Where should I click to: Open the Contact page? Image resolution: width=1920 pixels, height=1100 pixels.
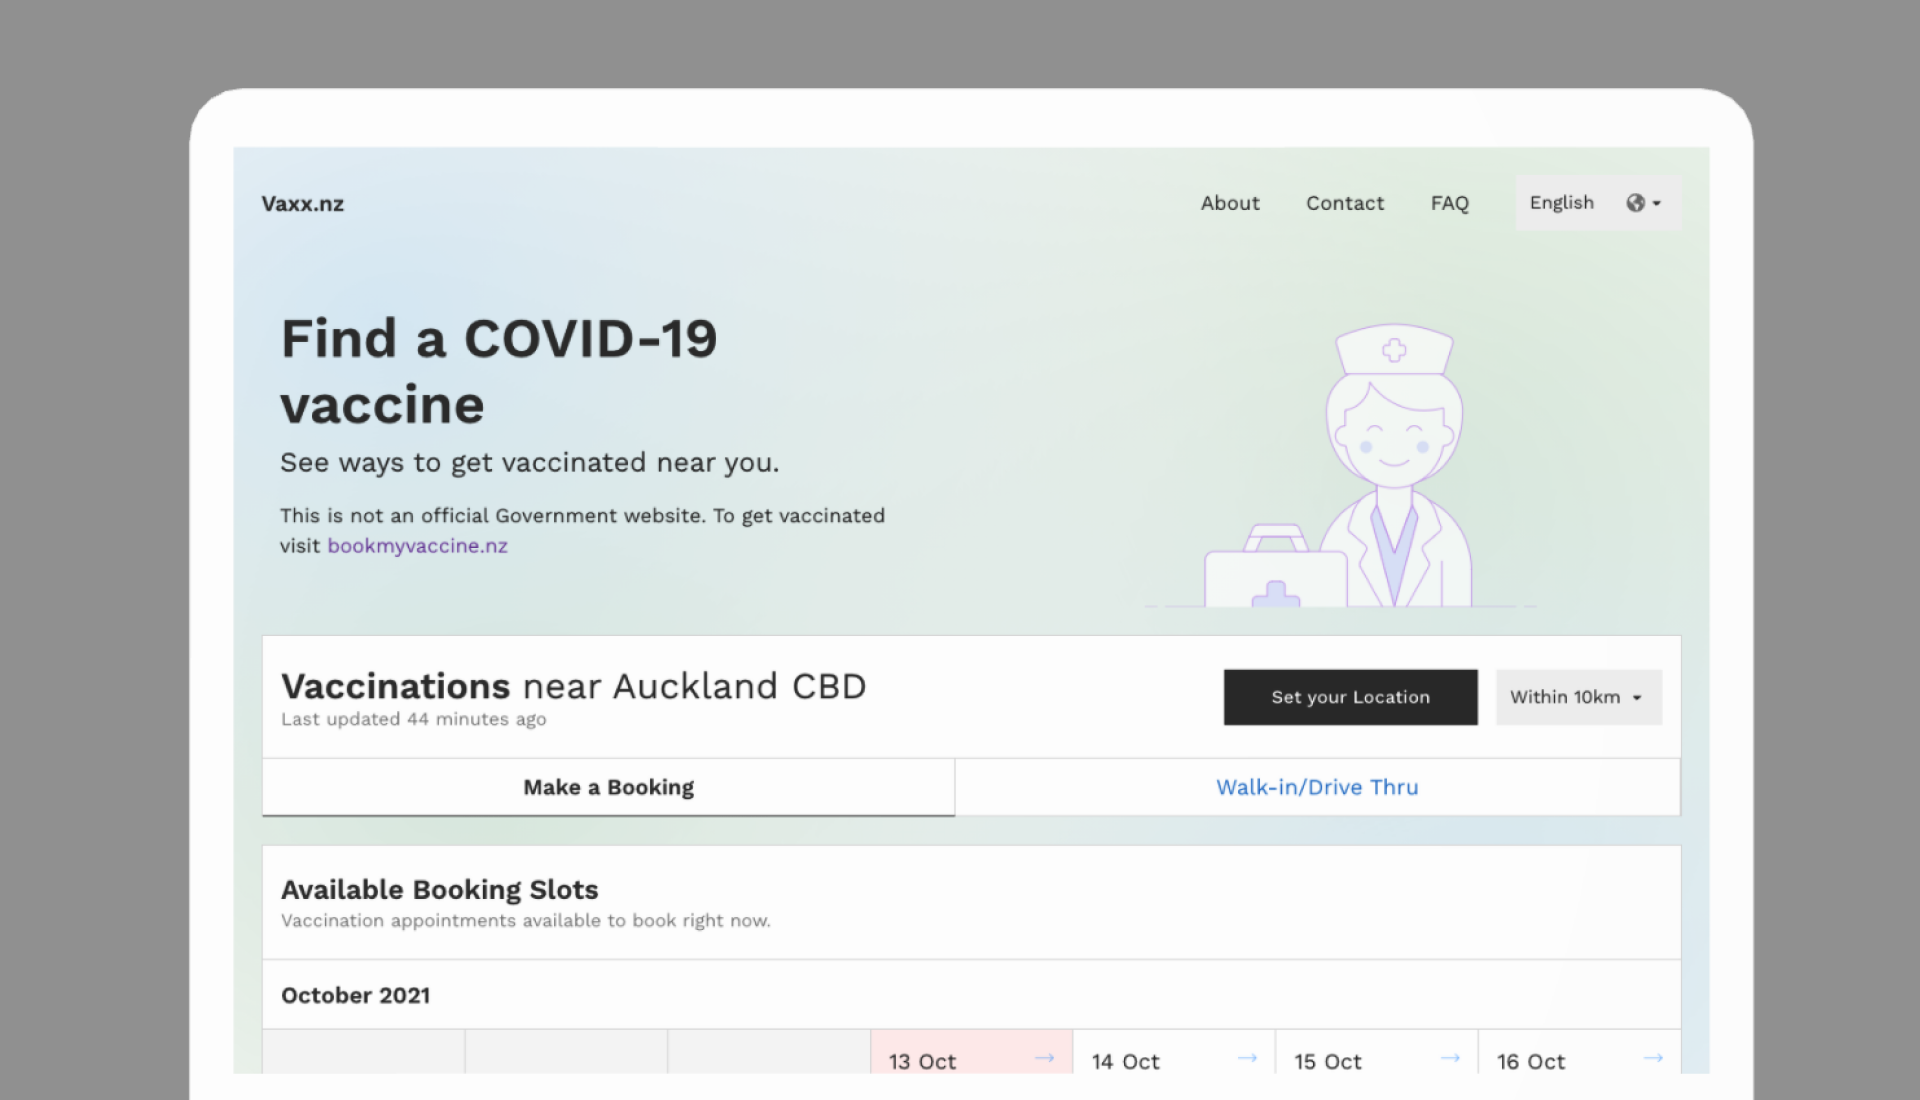point(1345,203)
